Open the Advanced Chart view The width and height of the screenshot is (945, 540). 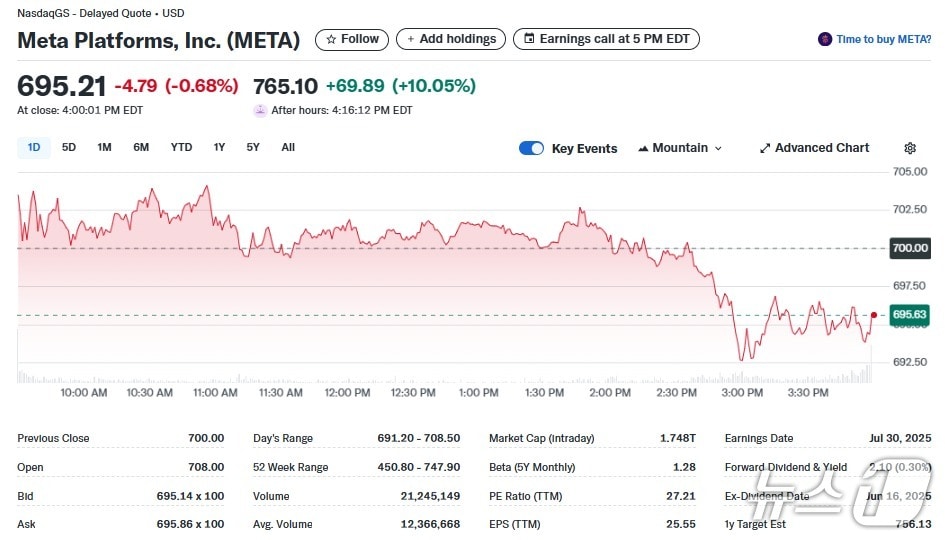pos(821,148)
